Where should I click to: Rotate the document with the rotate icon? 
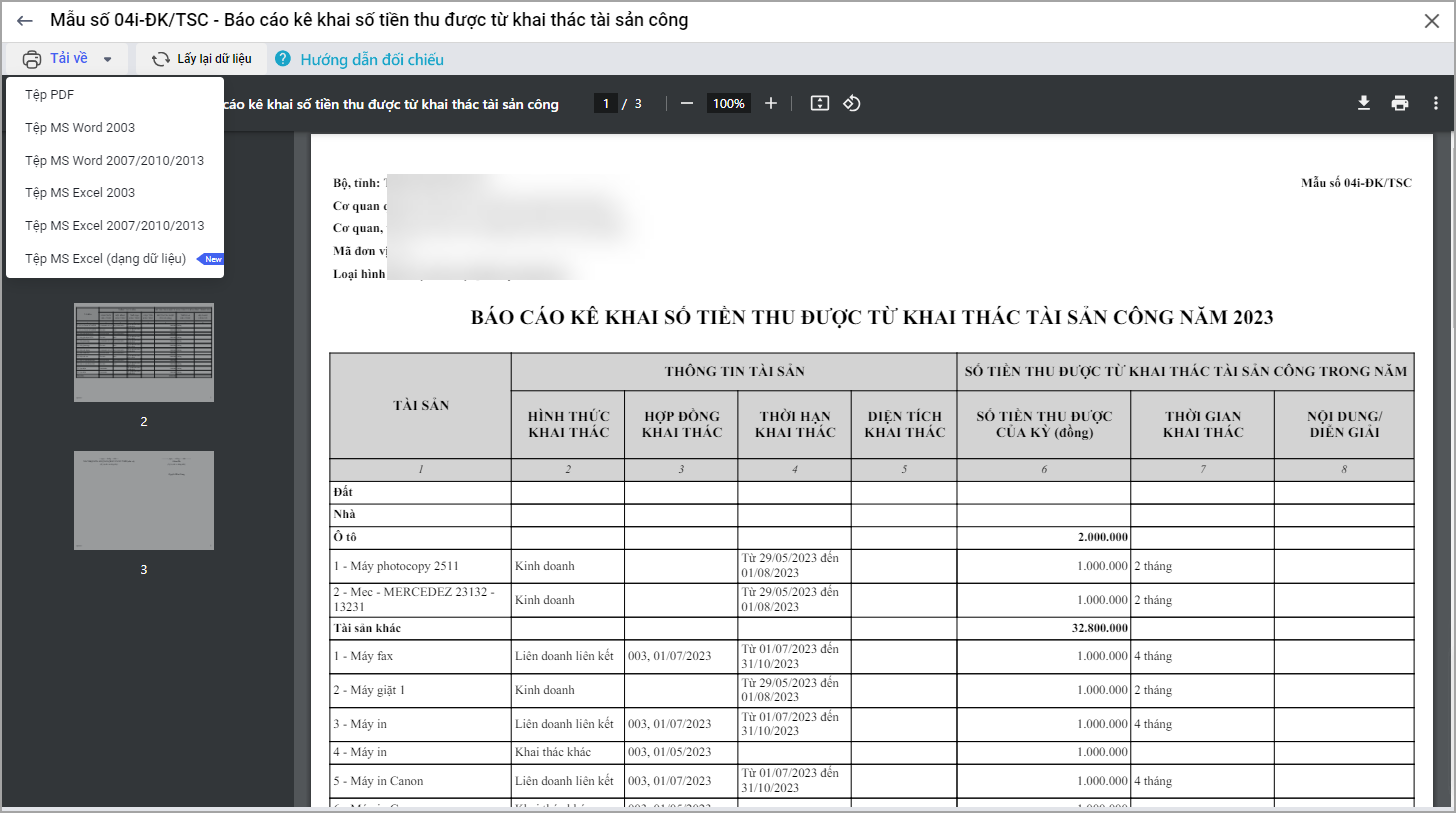click(852, 104)
